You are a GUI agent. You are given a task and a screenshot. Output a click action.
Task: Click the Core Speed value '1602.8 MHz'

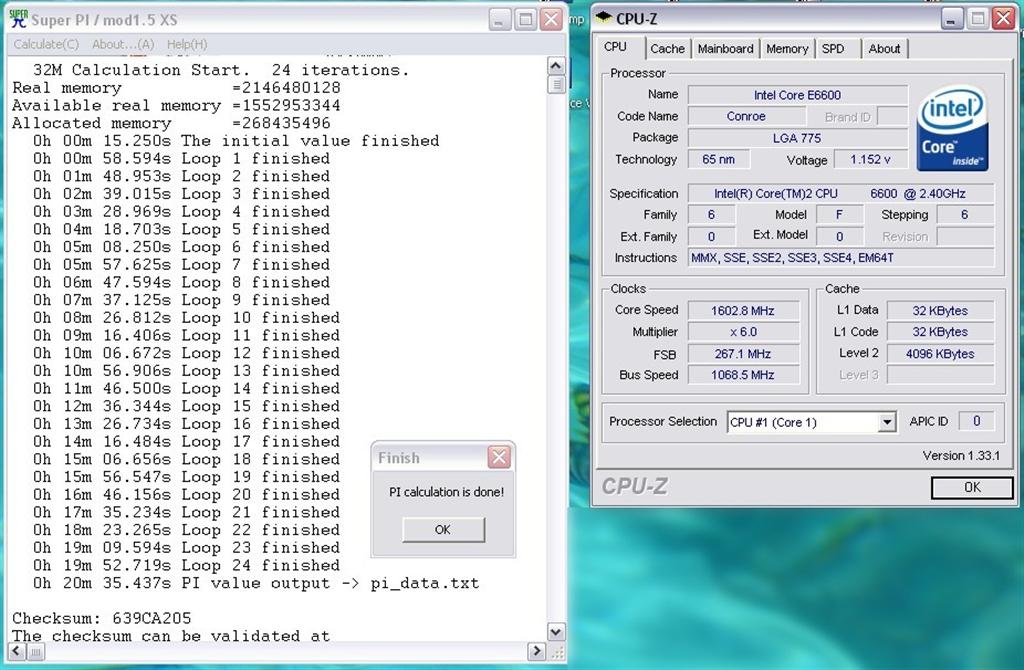(743, 311)
